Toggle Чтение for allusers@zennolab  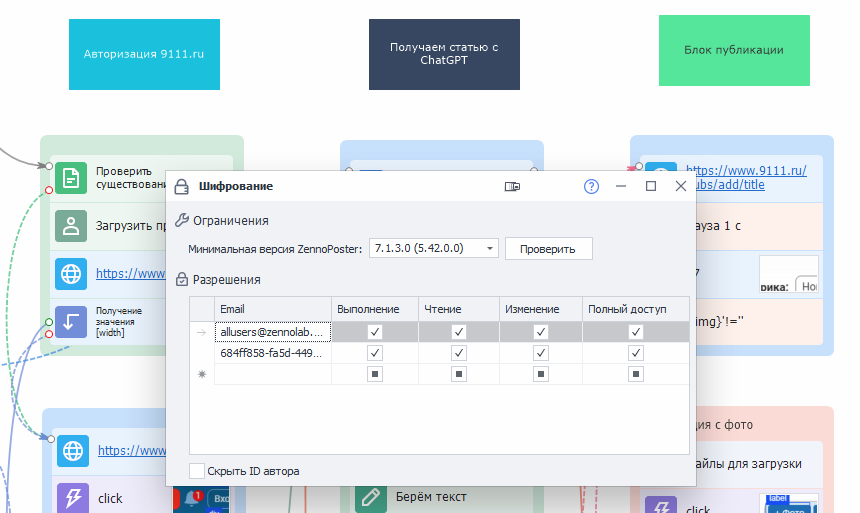pos(459,332)
